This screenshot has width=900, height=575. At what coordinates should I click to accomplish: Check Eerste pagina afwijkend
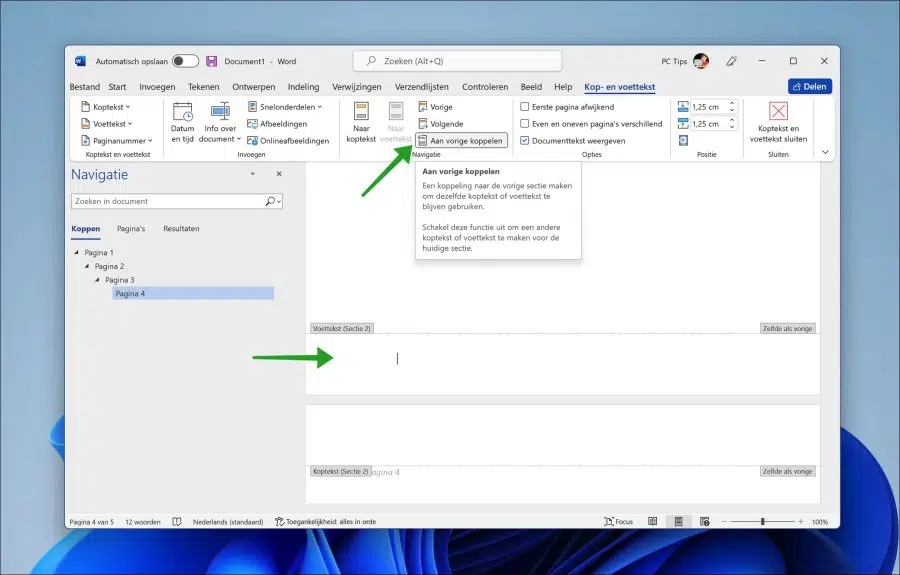[x=525, y=107]
